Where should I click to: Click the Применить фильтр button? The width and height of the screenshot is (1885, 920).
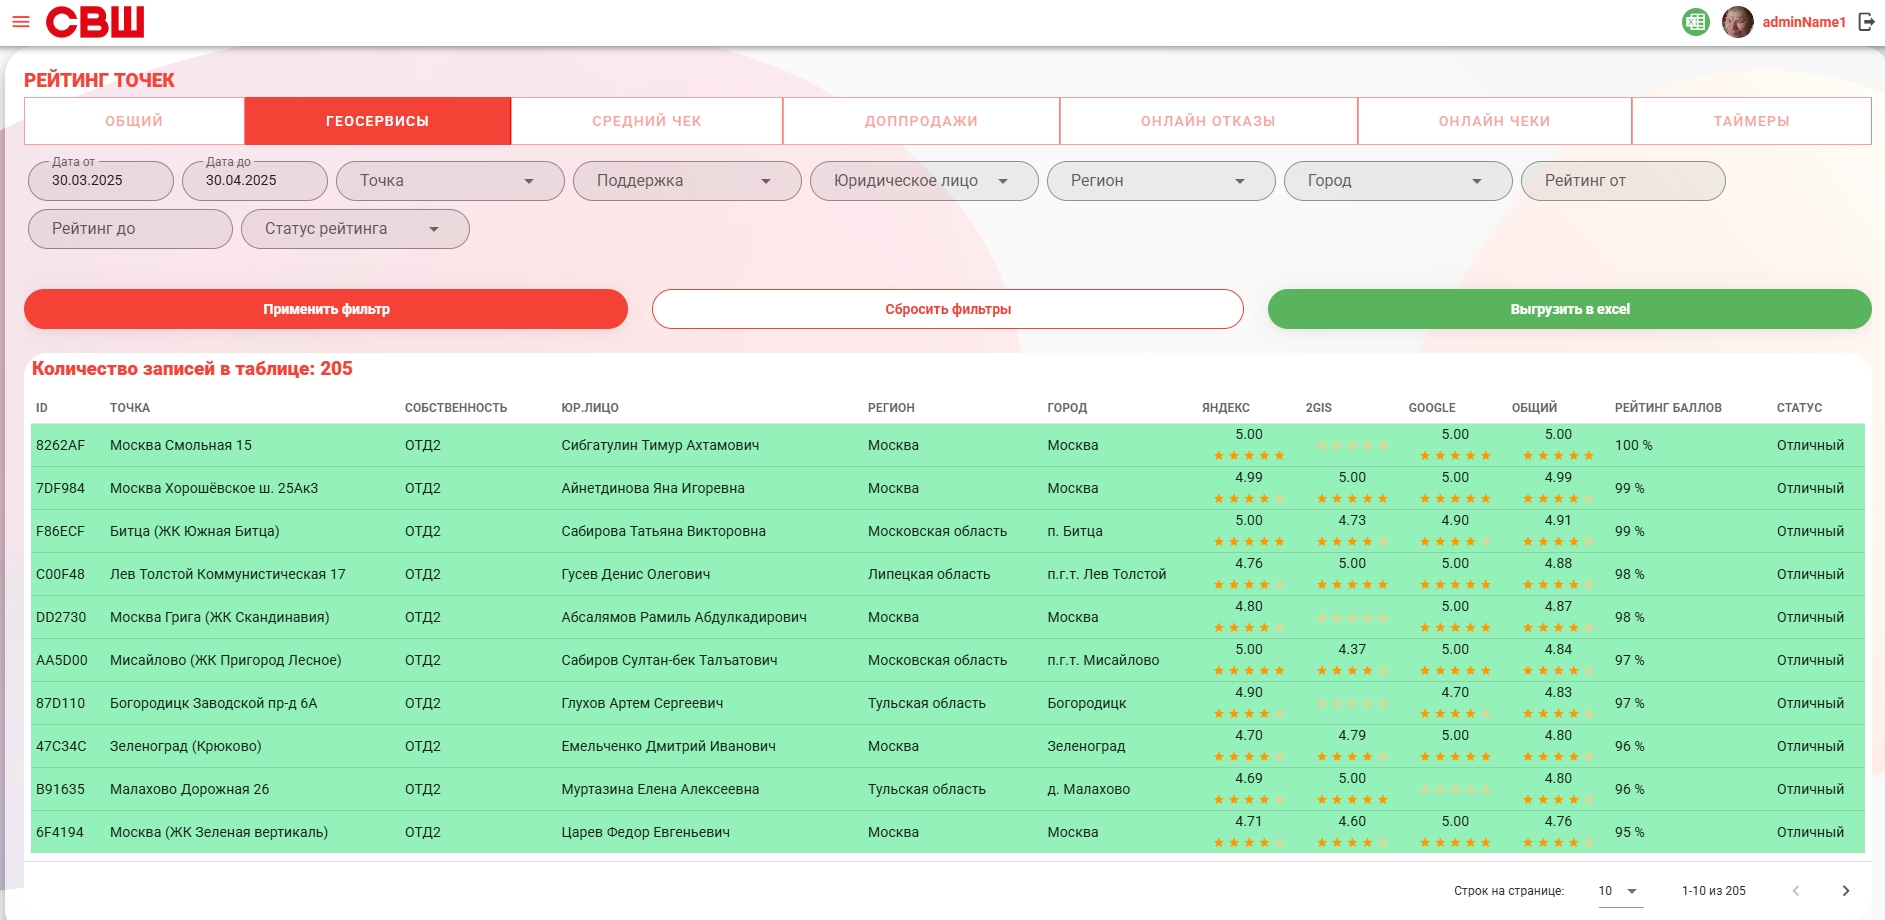click(326, 309)
